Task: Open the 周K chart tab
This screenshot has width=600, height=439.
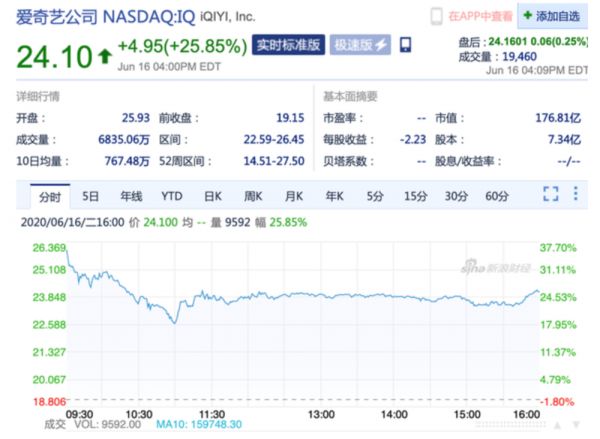Action: pyautogui.click(x=253, y=194)
